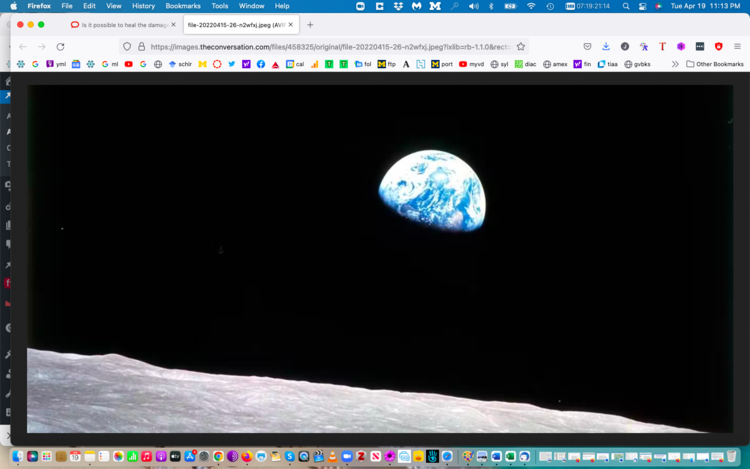This screenshot has height=469, width=750.
Task: Open the Facebook bookmark
Action: [261, 64]
